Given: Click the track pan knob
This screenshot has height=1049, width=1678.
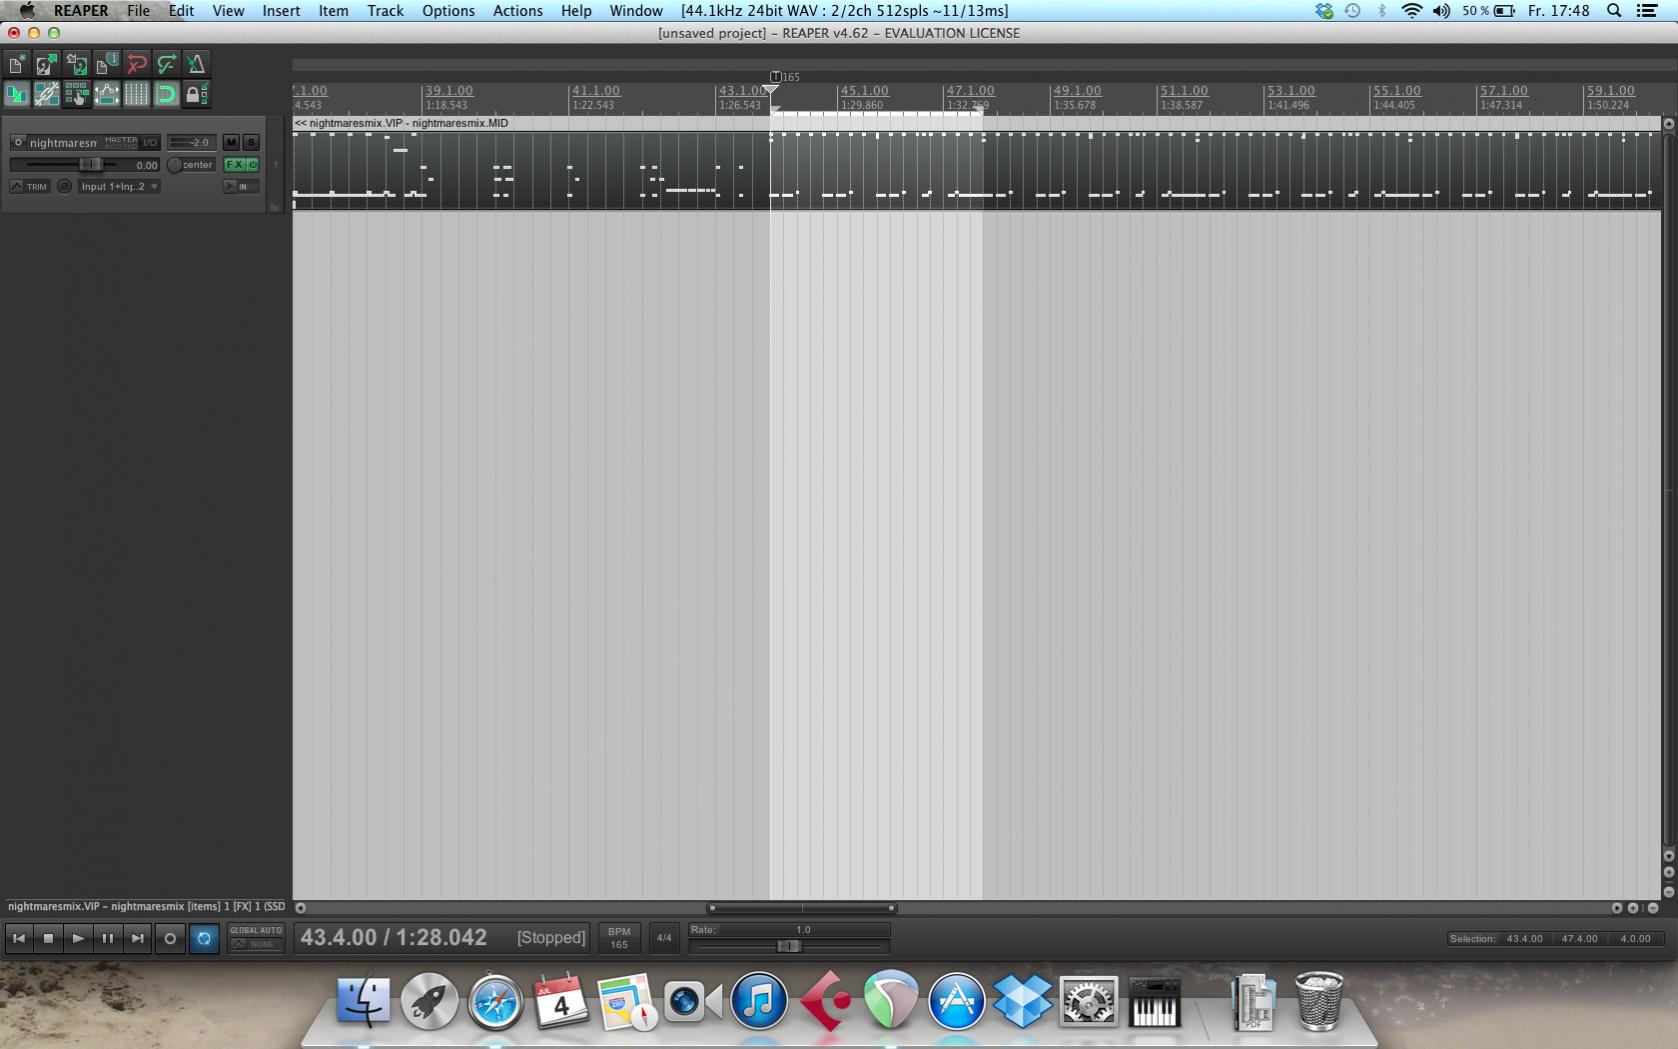Looking at the screenshot, I should pos(175,165).
